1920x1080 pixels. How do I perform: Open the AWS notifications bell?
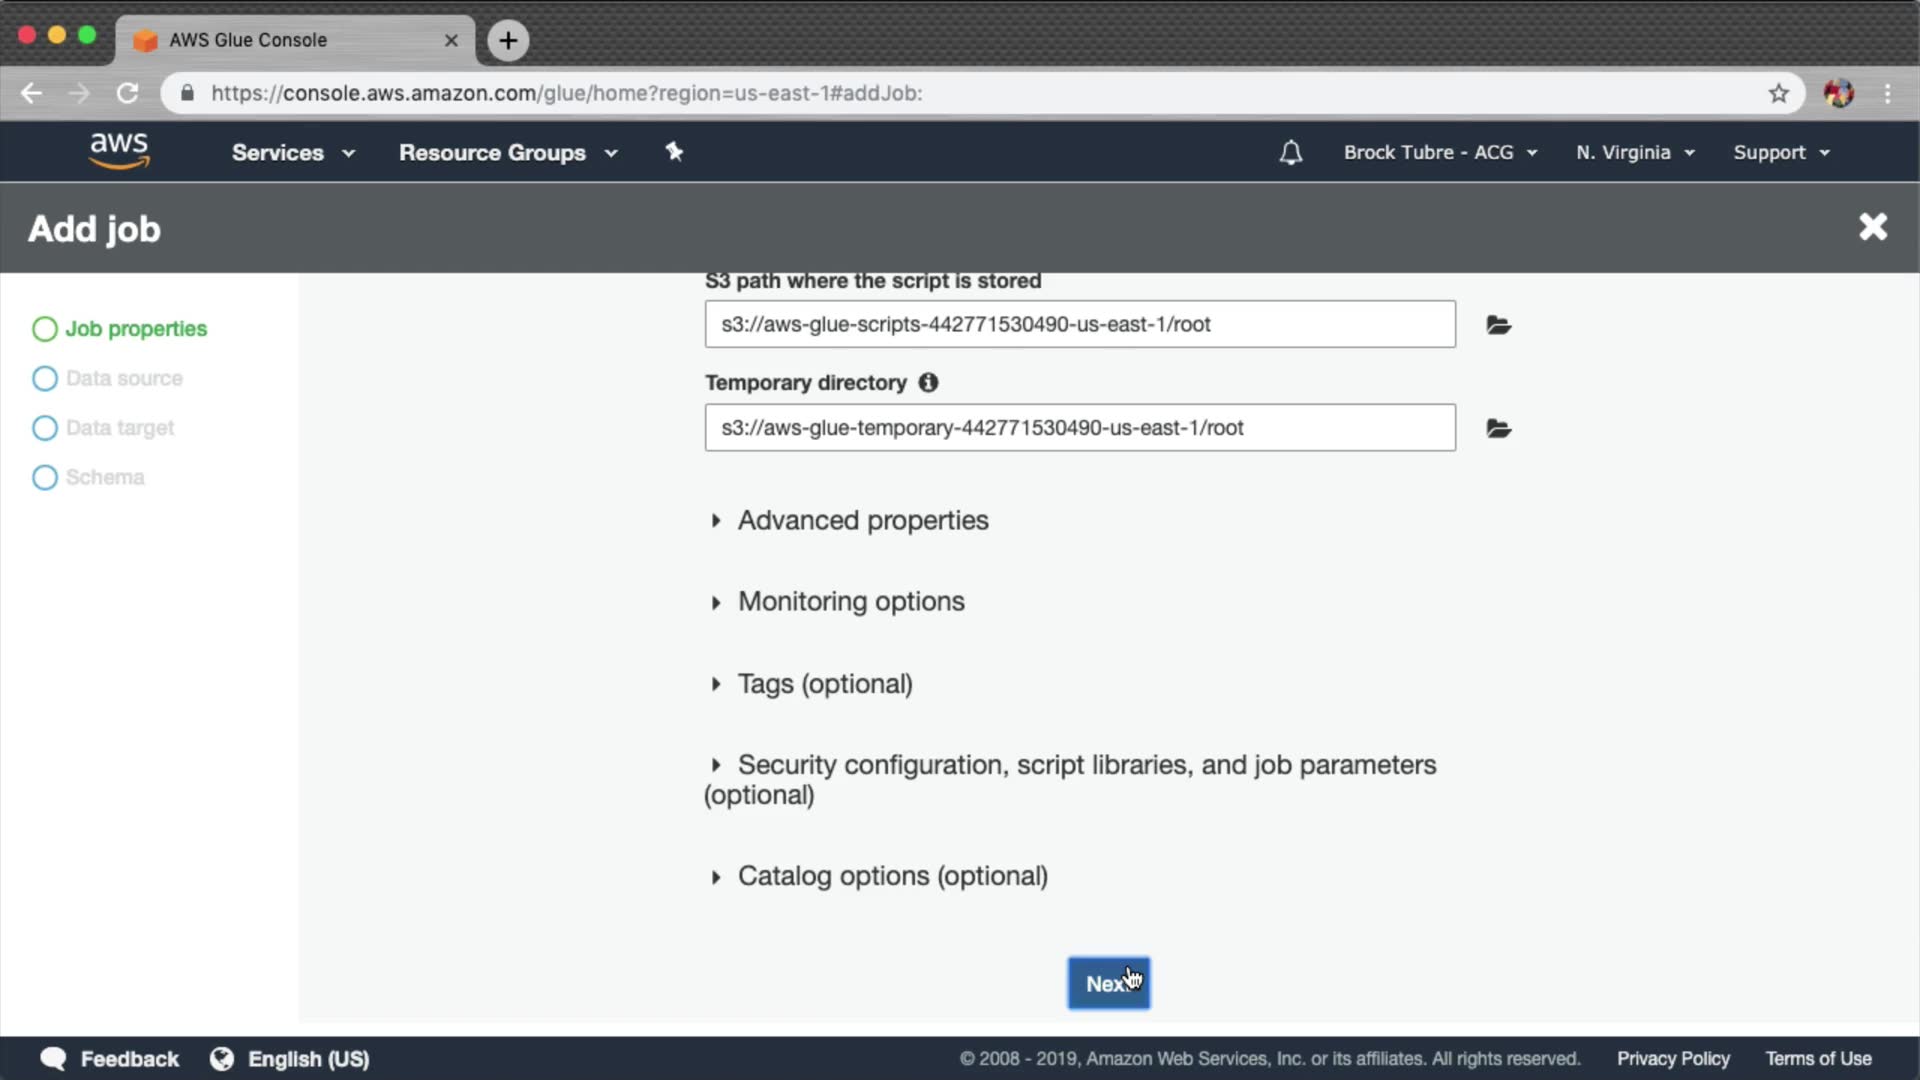1290,153
